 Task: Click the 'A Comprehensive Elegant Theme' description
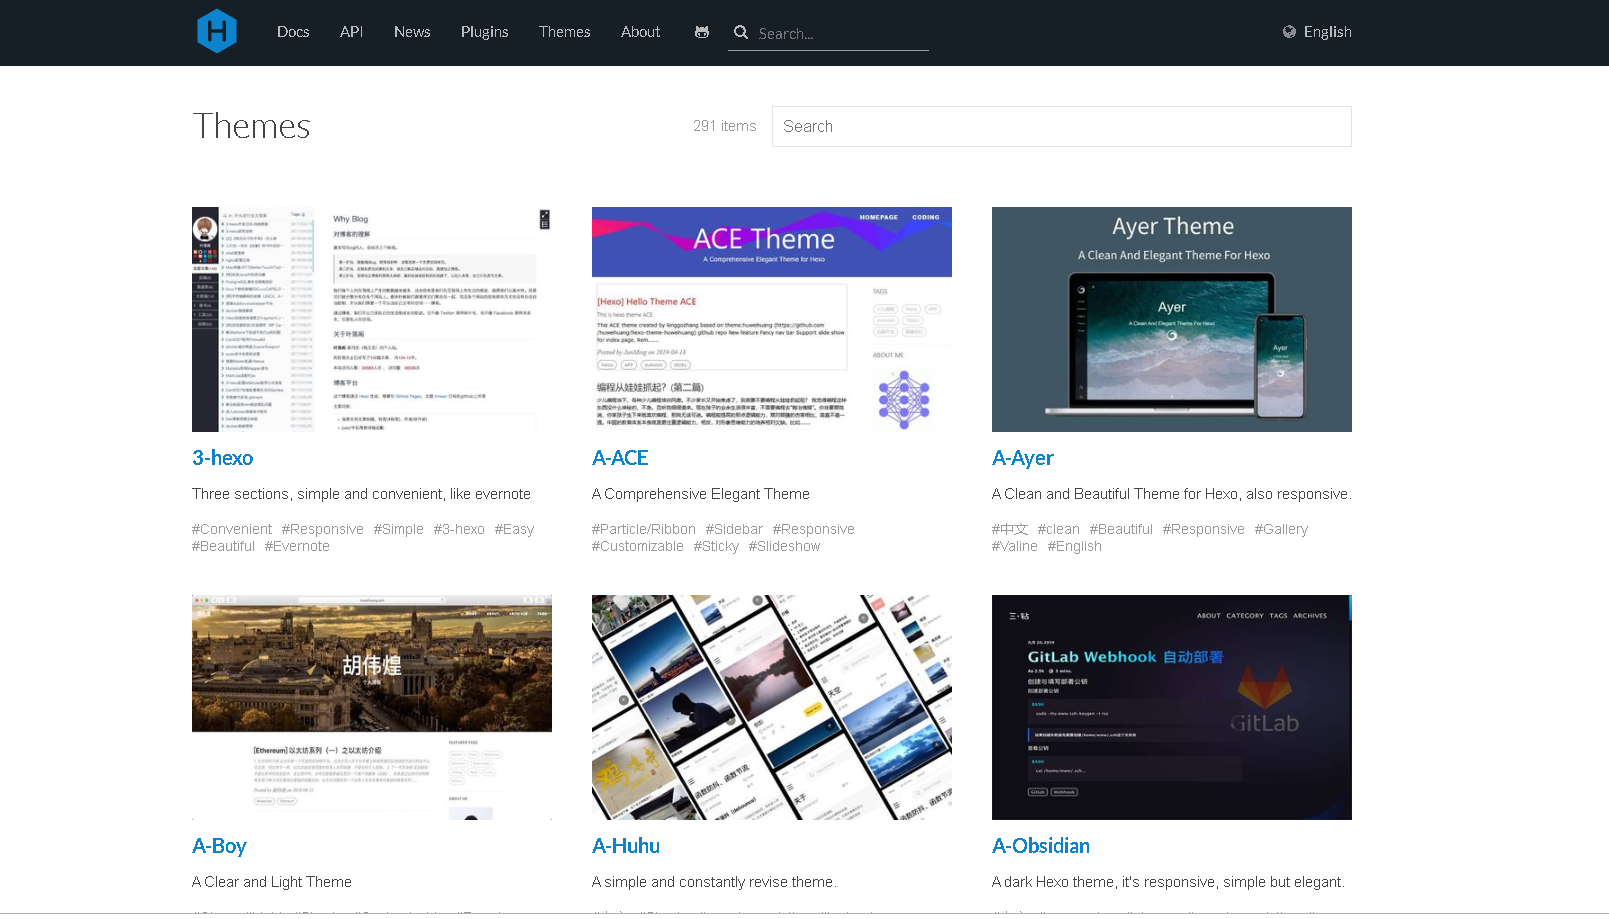click(701, 494)
